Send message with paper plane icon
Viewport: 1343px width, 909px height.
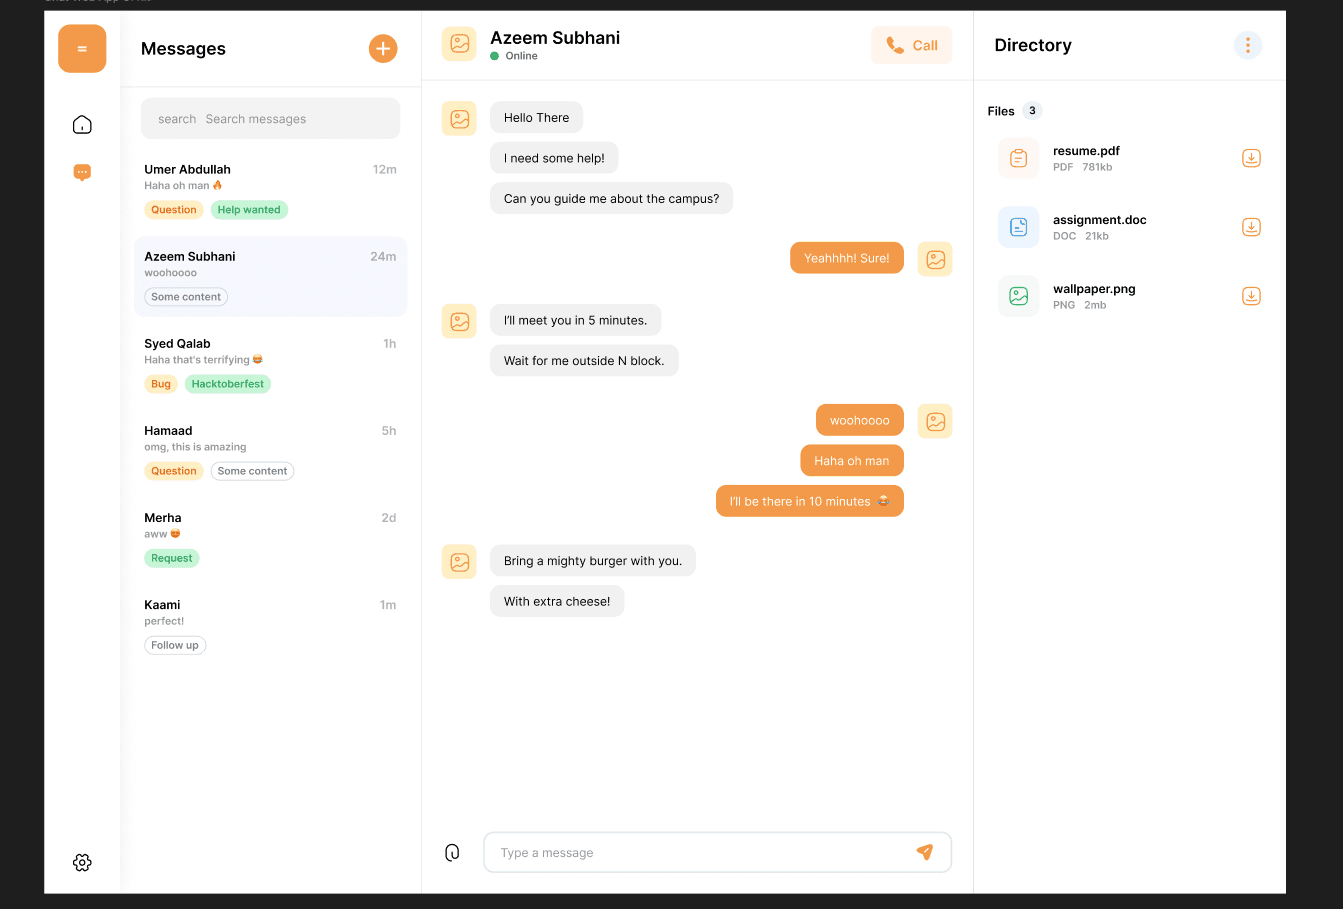tap(925, 852)
